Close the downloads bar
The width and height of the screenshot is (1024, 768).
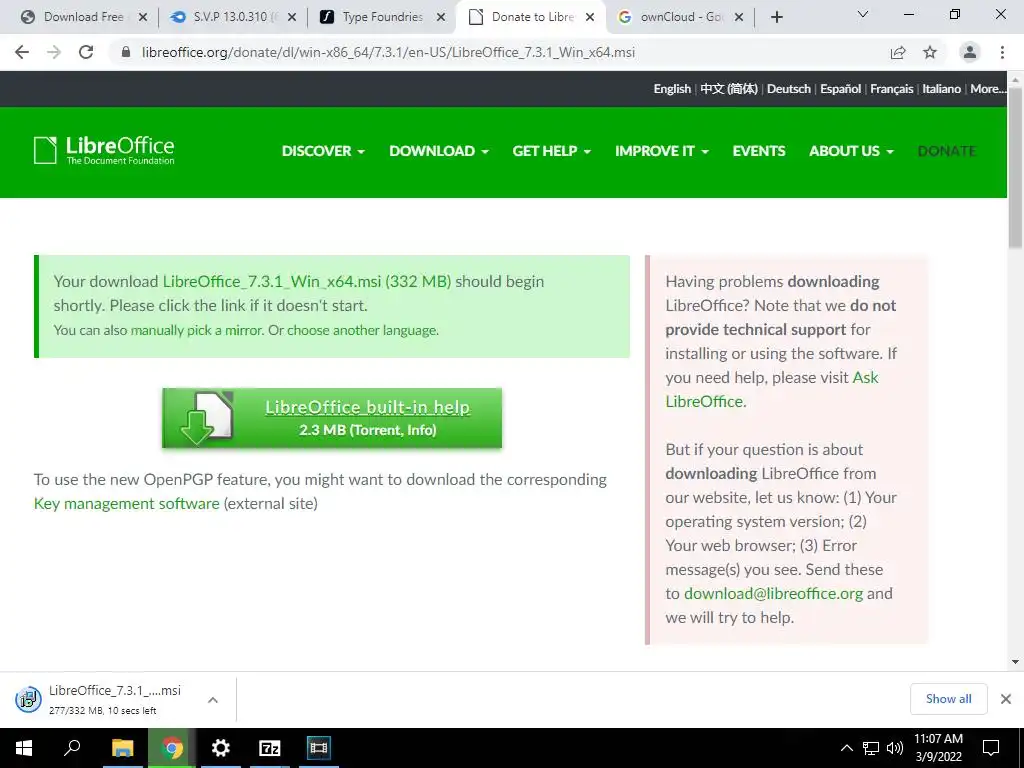pyautogui.click(x=1006, y=699)
